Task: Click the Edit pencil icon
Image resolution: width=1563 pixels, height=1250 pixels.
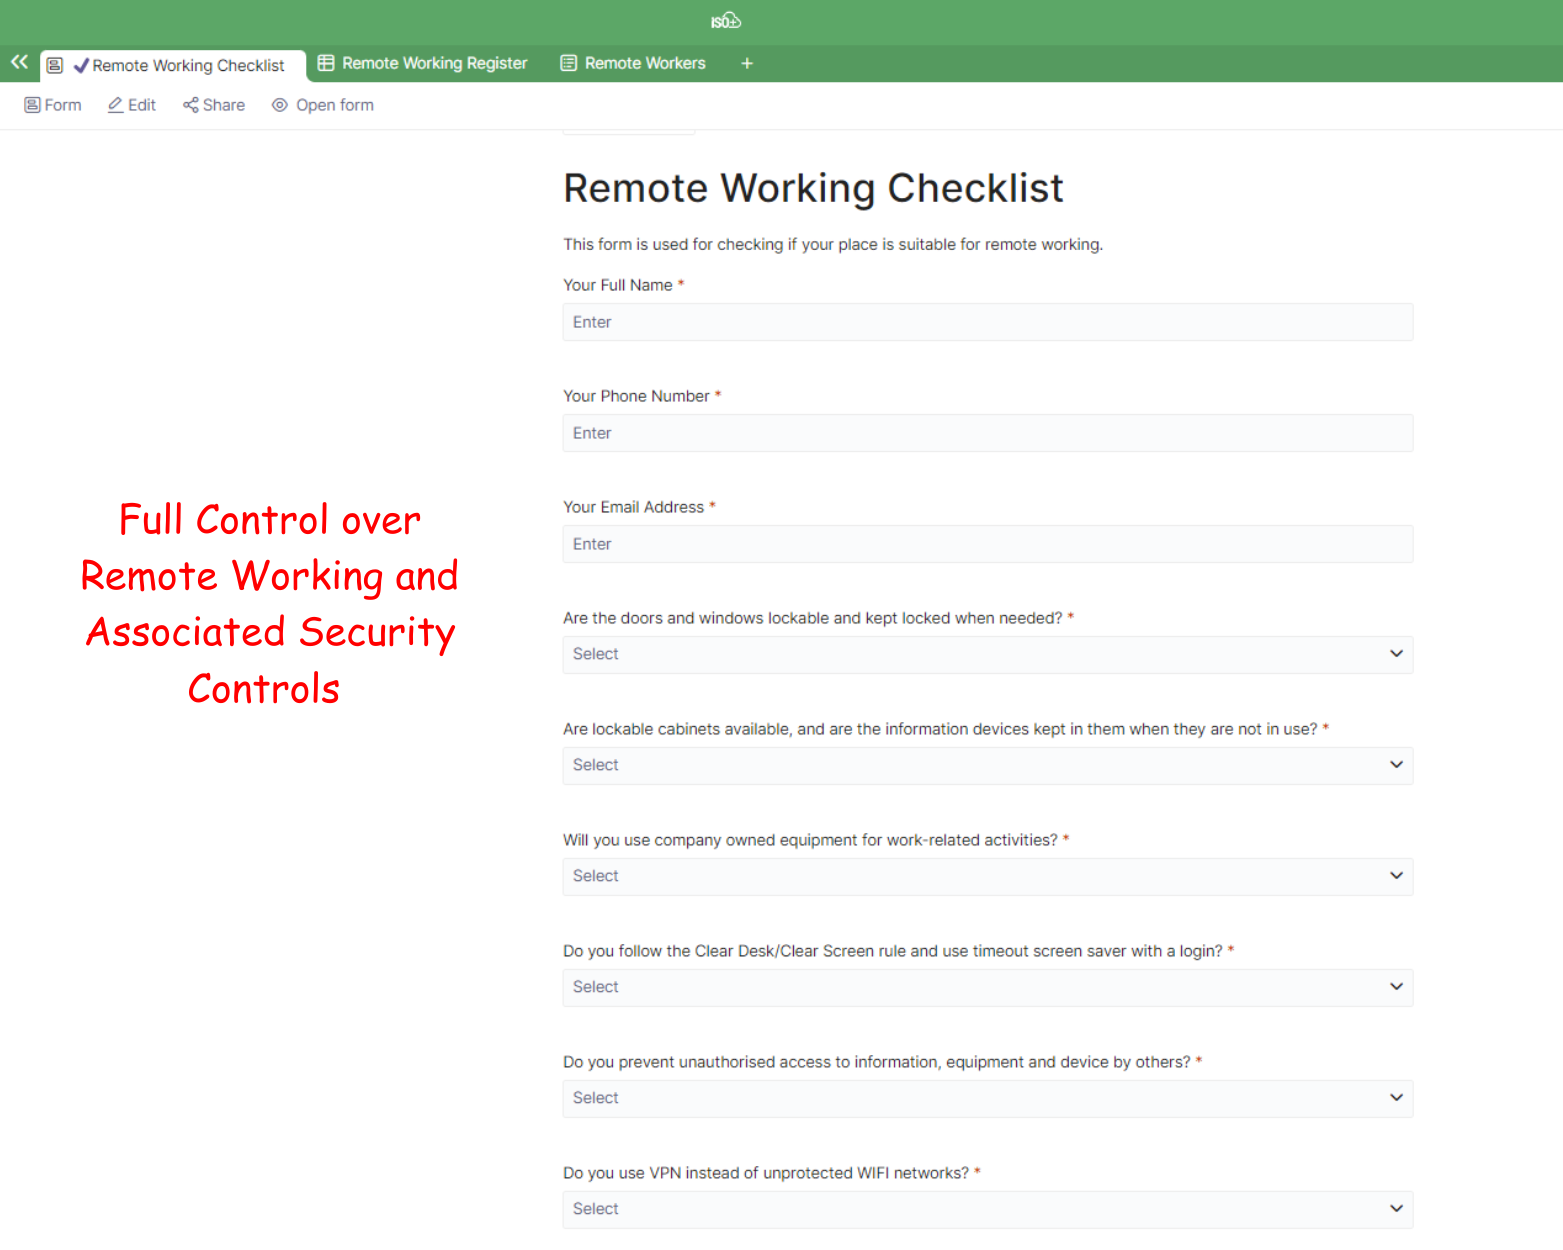Action: (116, 105)
